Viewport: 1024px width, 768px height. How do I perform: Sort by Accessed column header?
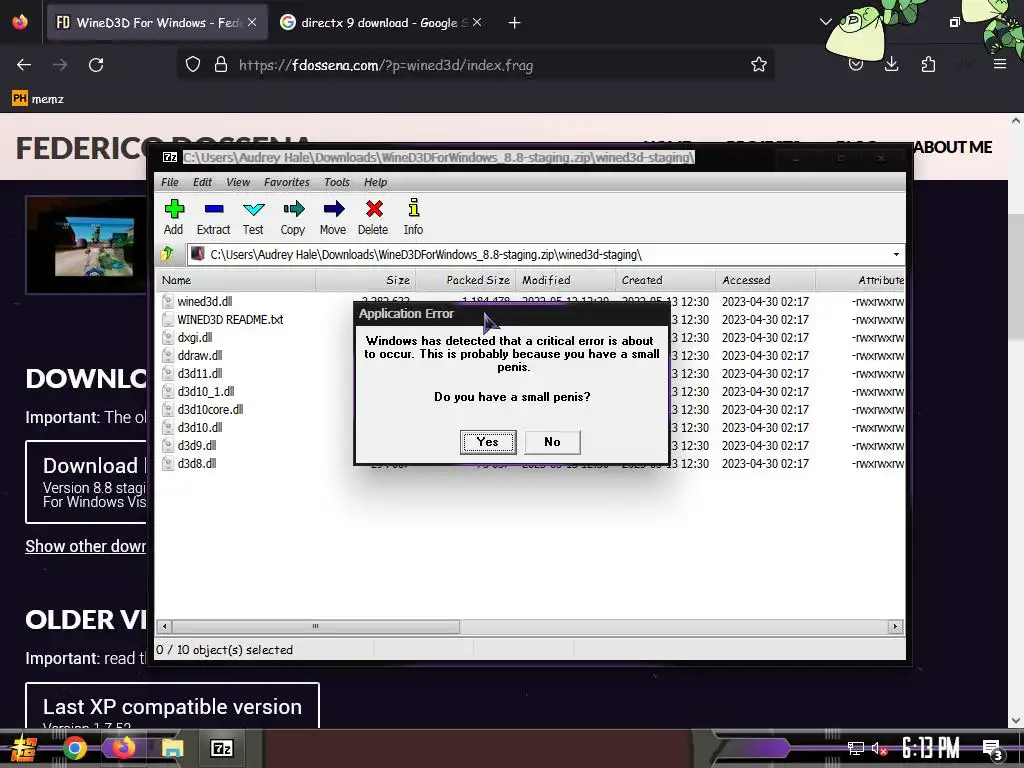point(765,280)
